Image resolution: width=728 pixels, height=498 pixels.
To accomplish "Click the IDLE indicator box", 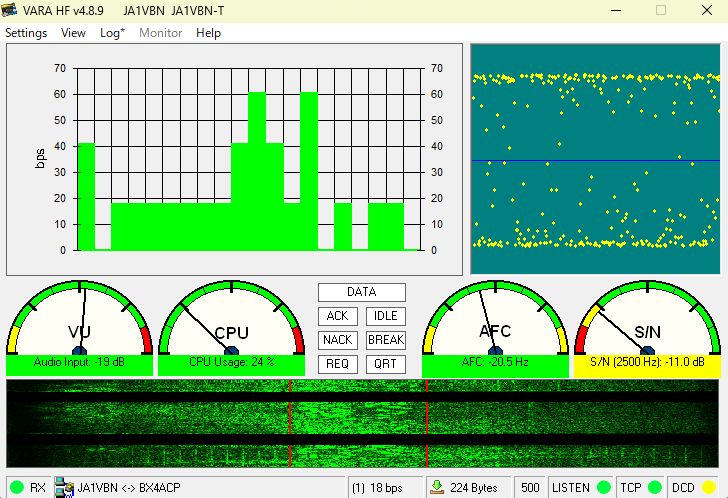I will [x=386, y=316].
